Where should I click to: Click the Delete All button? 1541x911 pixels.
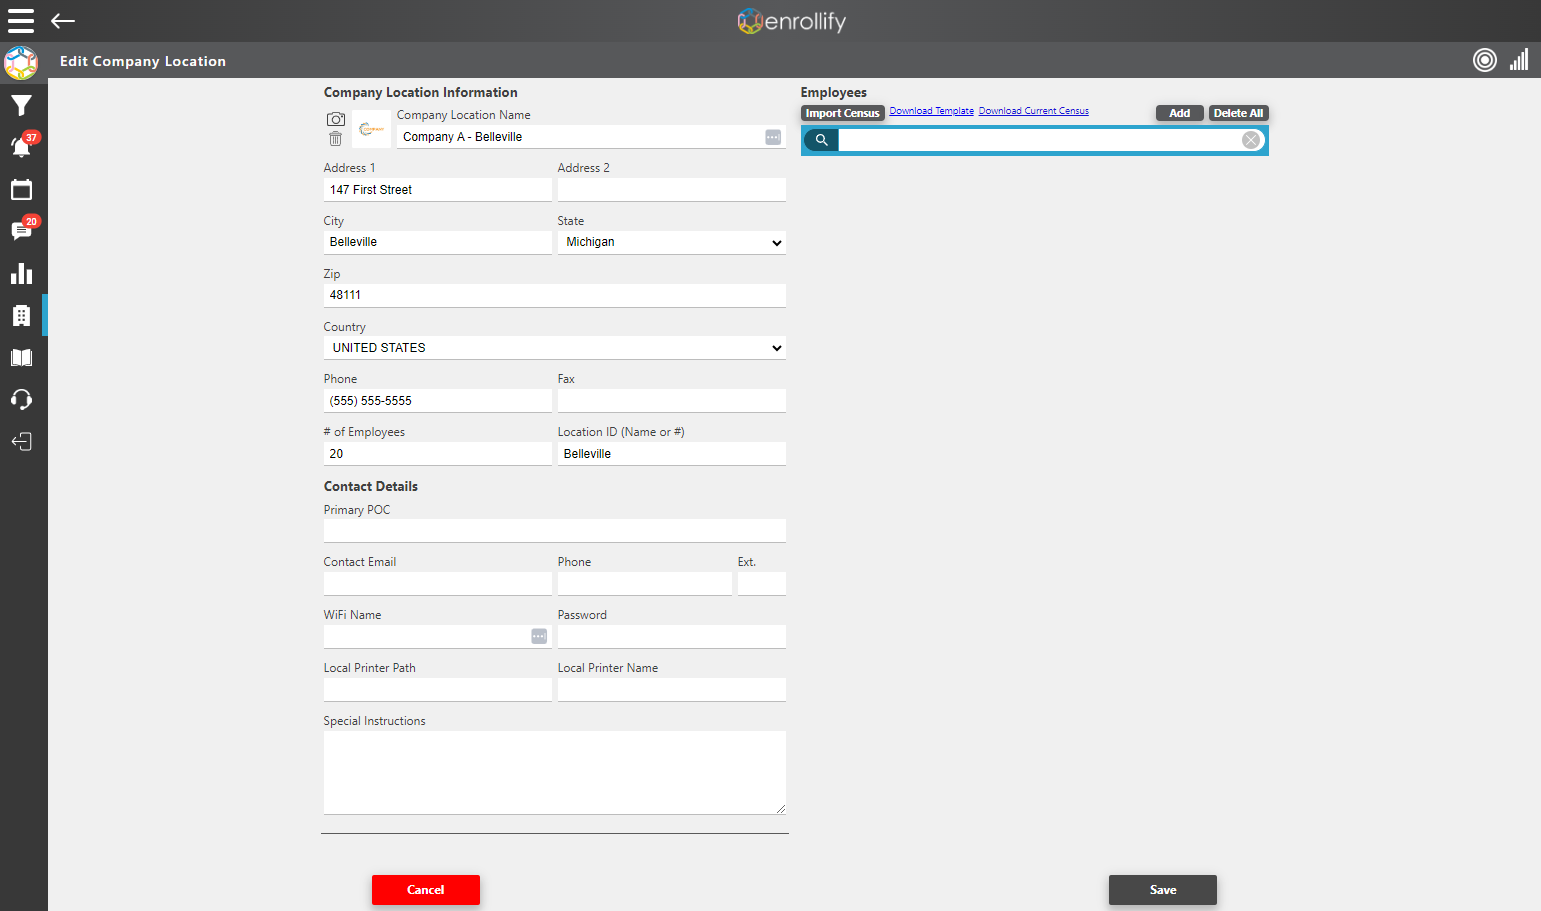[1238, 113]
